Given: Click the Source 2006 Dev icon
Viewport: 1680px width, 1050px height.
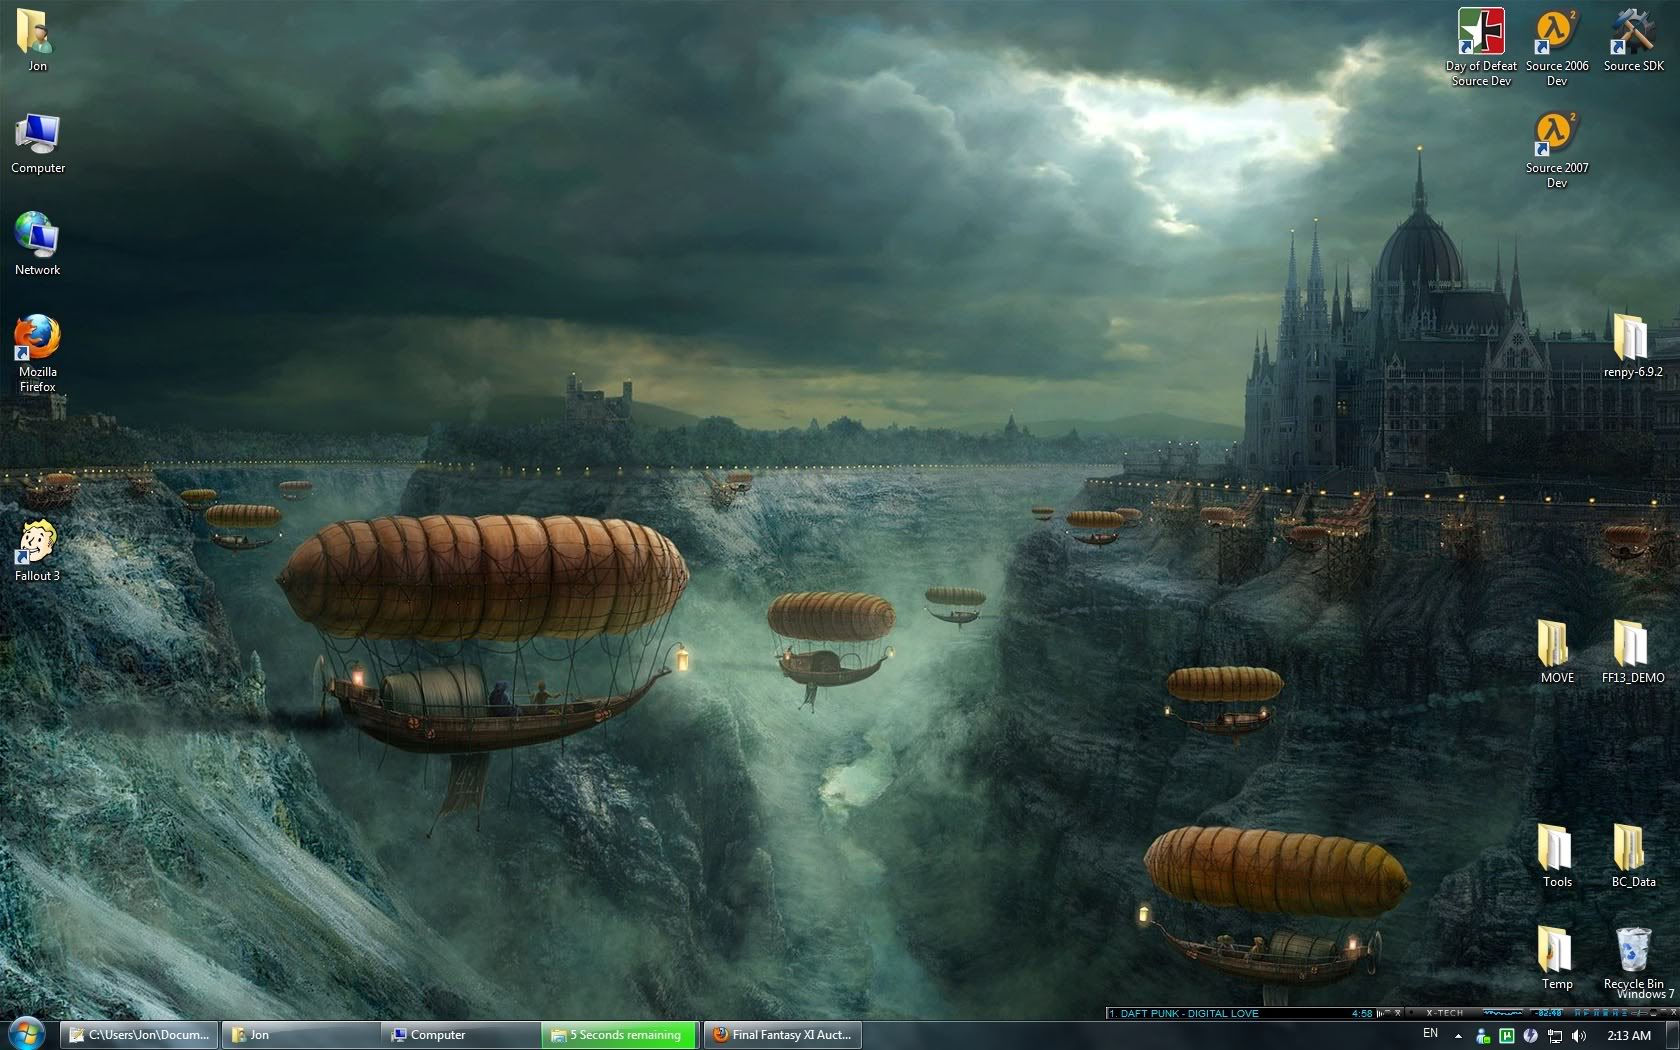Looking at the screenshot, I should pos(1556,34).
